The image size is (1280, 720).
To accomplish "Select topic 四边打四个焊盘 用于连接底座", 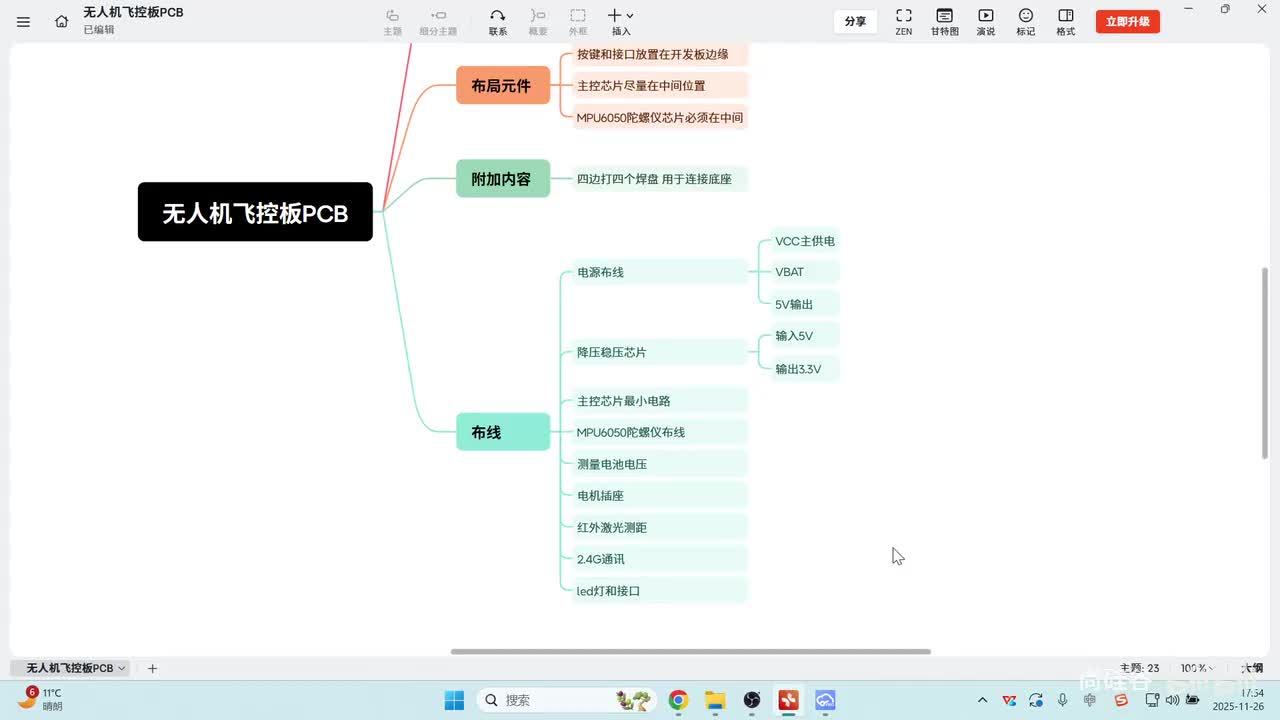I will click(658, 179).
